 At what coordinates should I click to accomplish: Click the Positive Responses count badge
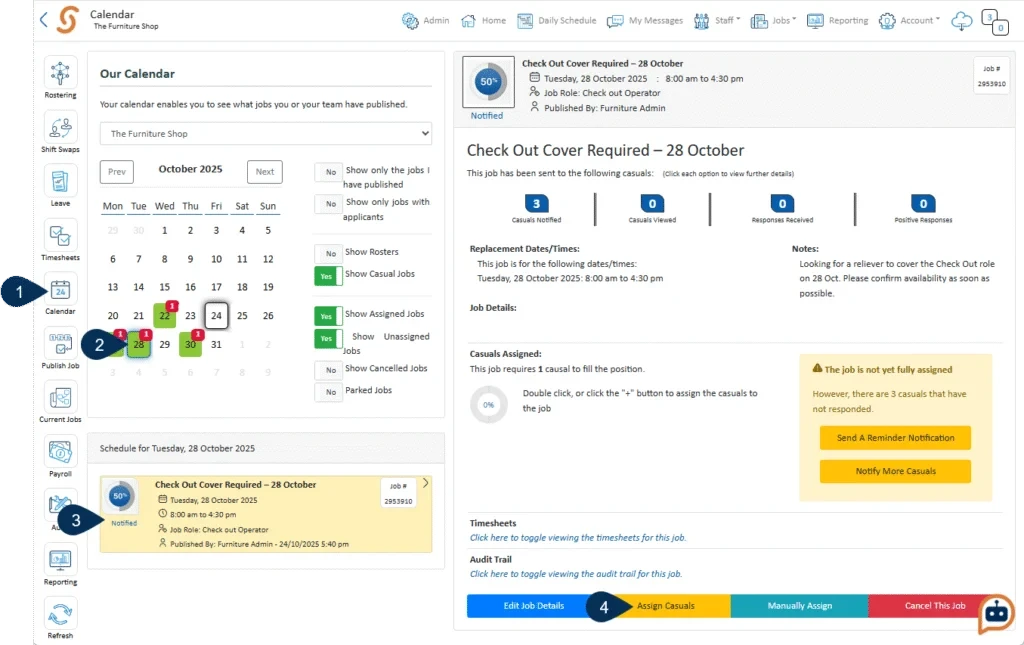point(923,204)
